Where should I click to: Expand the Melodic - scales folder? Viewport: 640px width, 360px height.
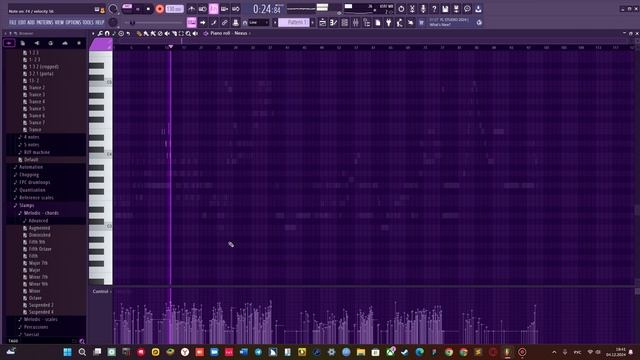click(x=40, y=319)
